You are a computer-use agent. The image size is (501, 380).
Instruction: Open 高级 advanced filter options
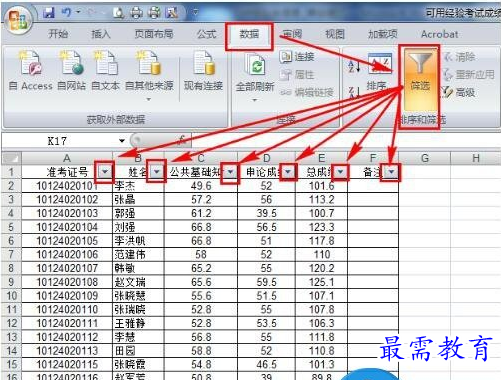[459, 92]
